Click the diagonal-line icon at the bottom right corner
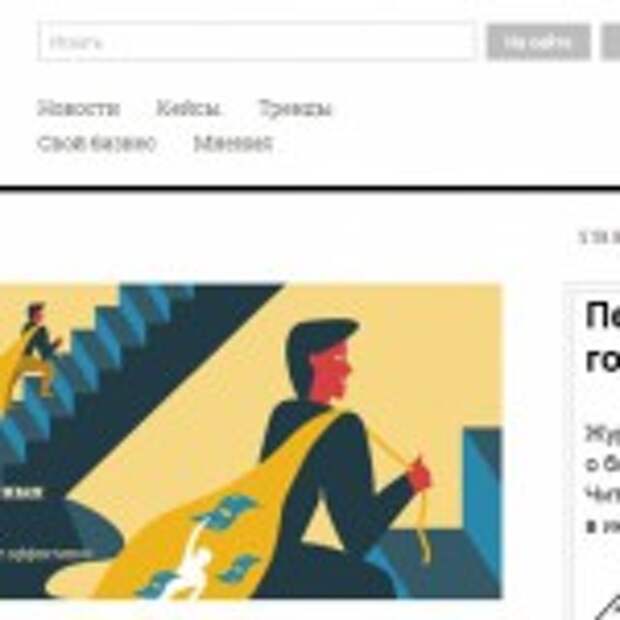The width and height of the screenshot is (620, 620). (x=607, y=608)
